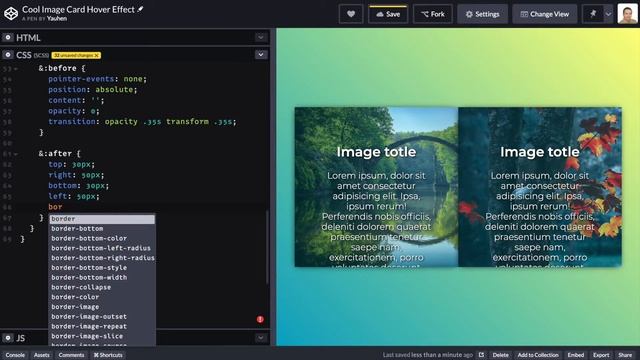Choose 'border-collapse' suggestion
The image size is (640, 360).
tap(102, 287)
